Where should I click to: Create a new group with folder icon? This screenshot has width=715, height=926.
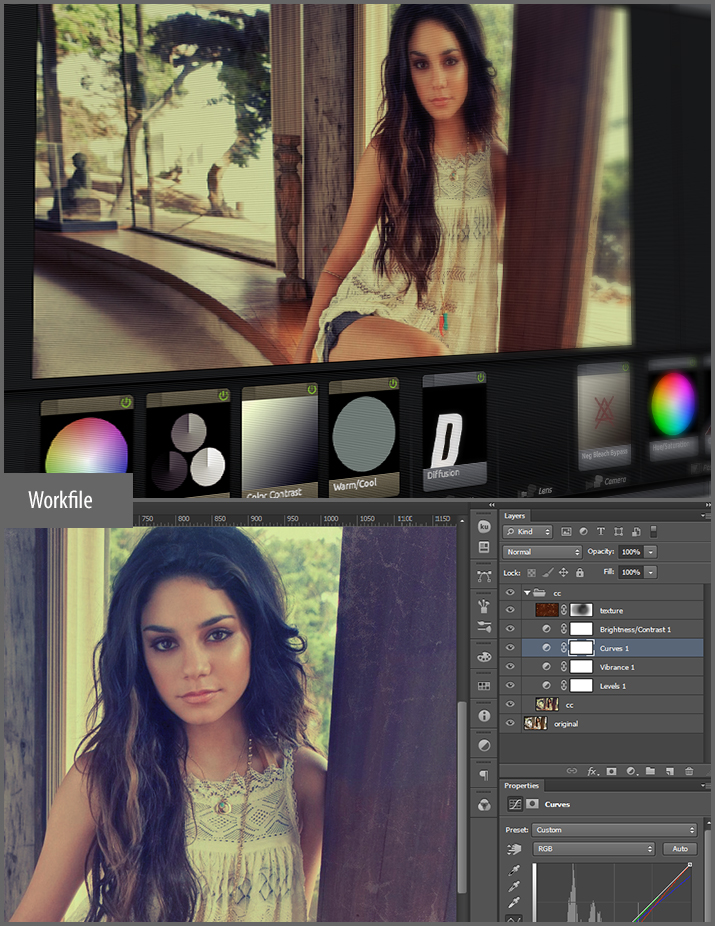[650, 771]
